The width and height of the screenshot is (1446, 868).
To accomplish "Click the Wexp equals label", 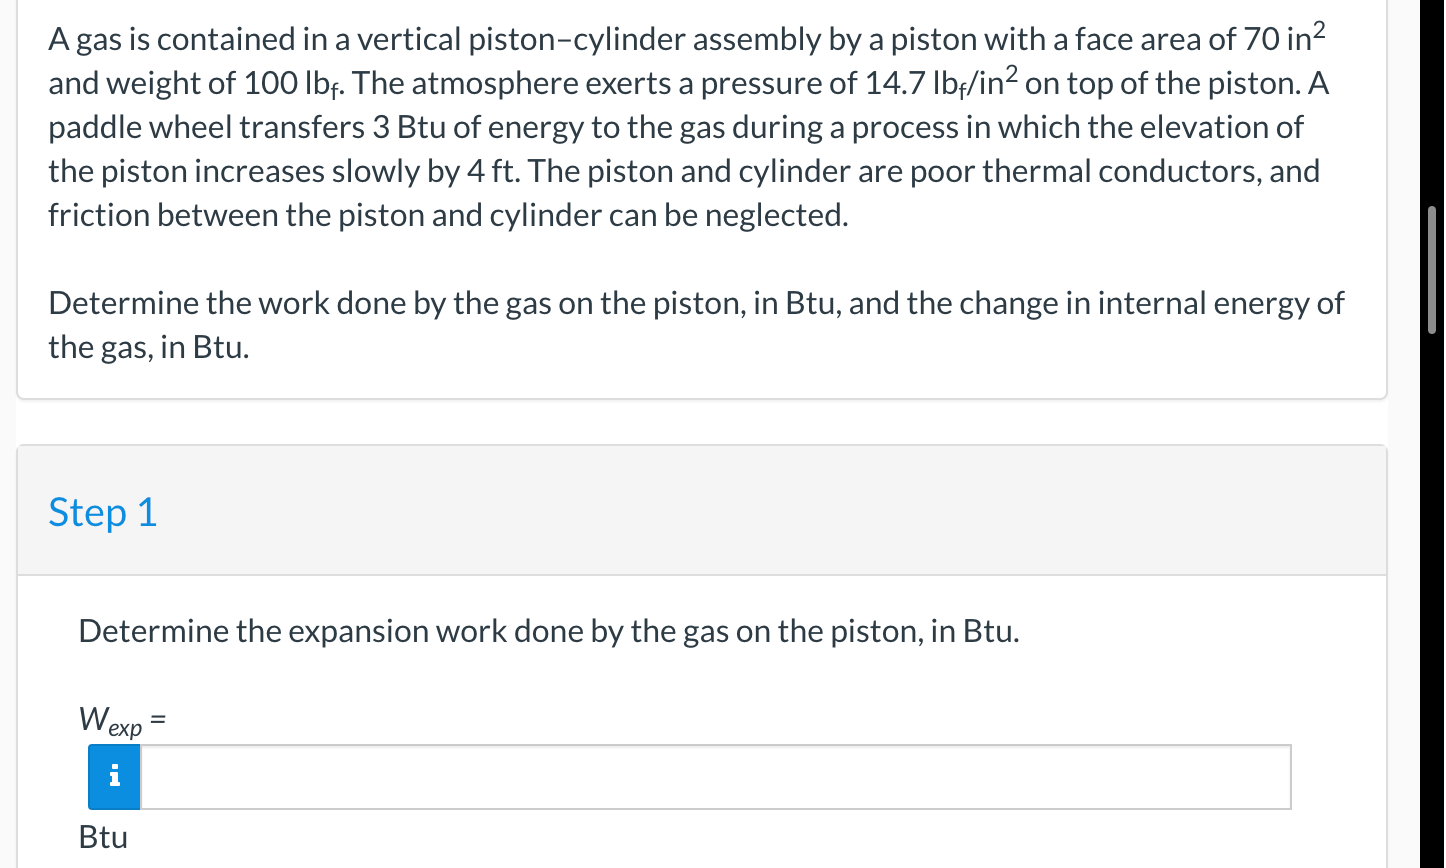I will (x=120, y=718).
